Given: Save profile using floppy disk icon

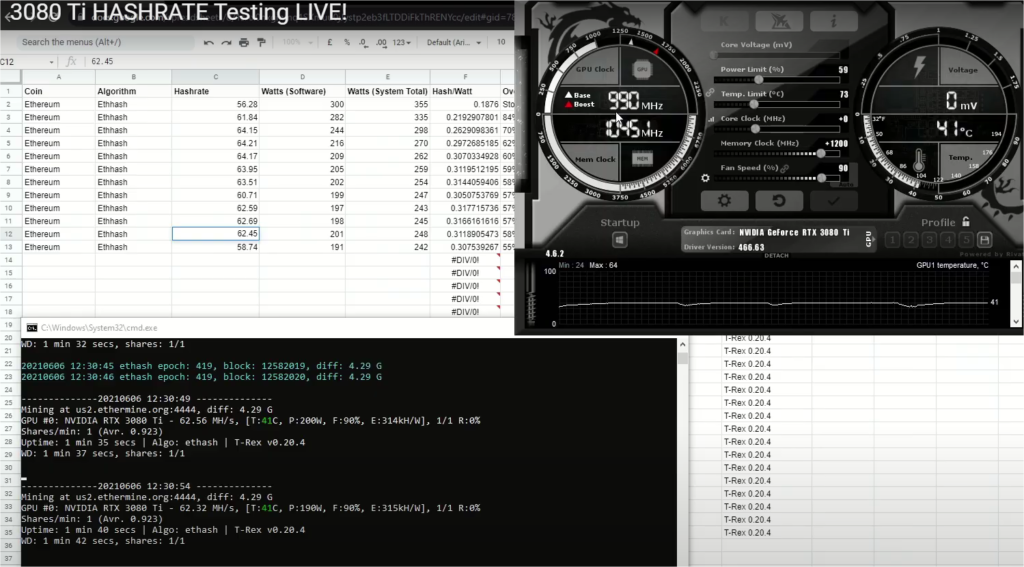Looking at the screenshot, I should (985, 240).
